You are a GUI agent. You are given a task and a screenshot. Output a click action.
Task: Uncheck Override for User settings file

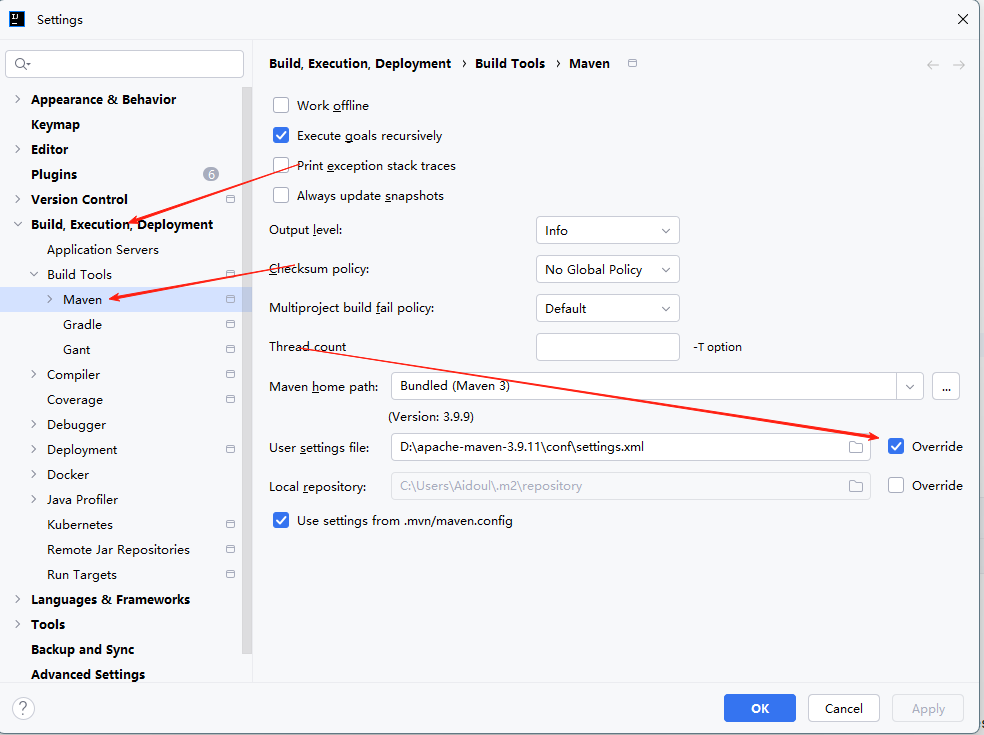pos(896,446)
